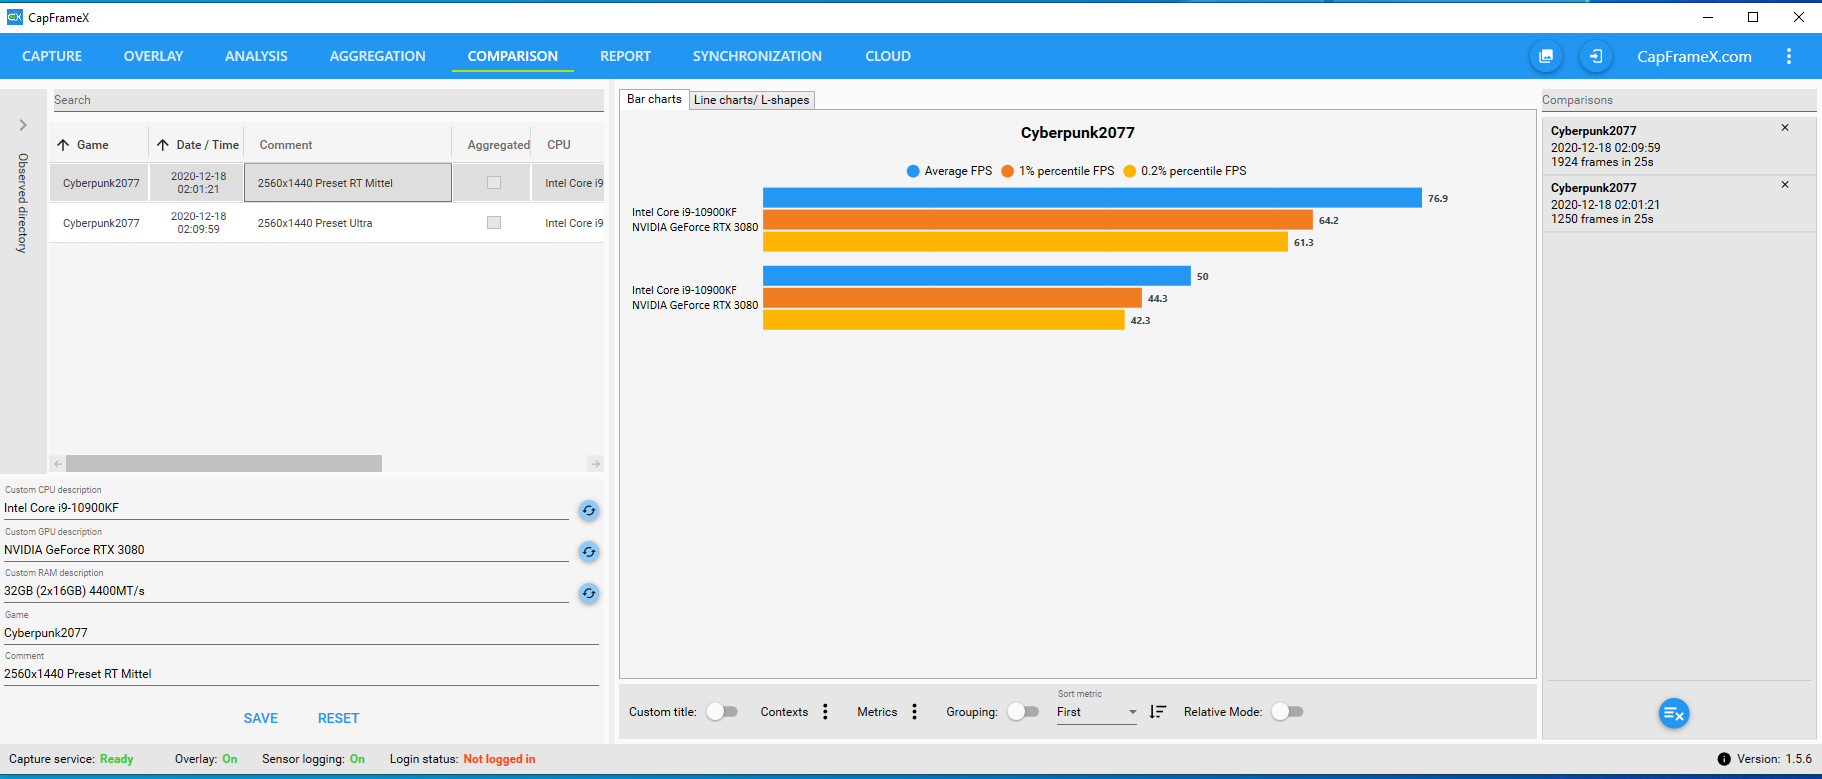Check Aggregated box for Preset Ultra row
Screen dimensions: 1822x779
coord(494,223)
